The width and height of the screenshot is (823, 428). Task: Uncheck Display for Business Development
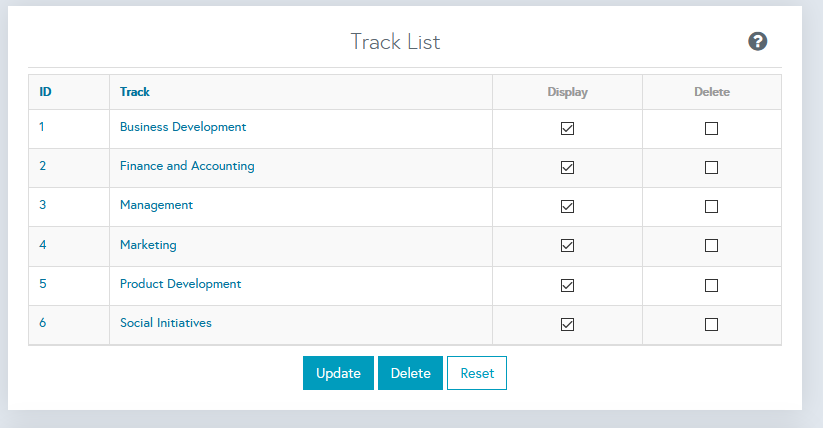pos(567,129)
